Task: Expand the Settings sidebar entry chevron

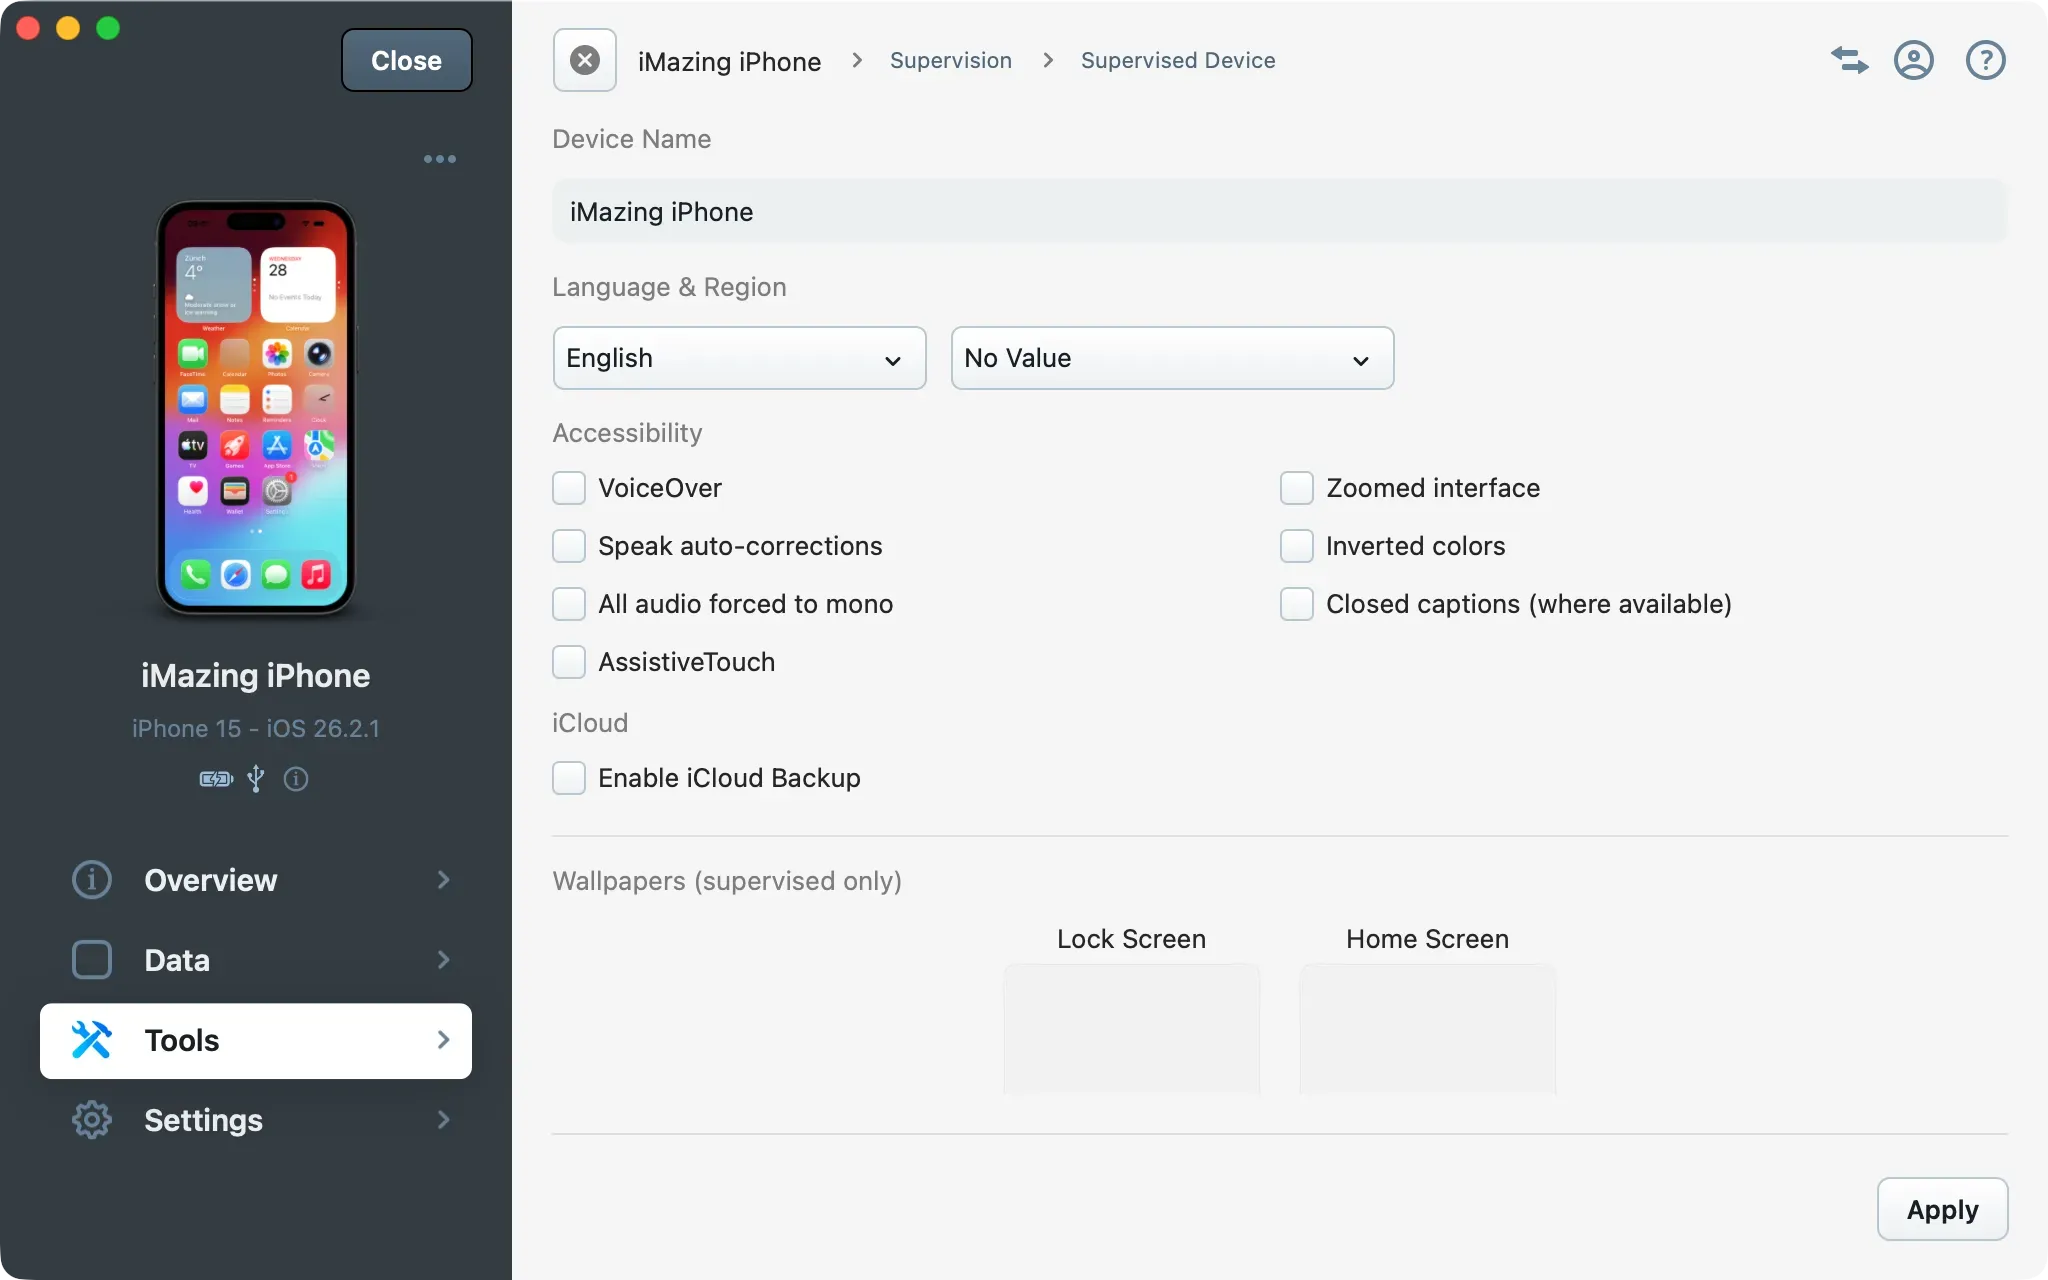Action: click(443, 1120)
